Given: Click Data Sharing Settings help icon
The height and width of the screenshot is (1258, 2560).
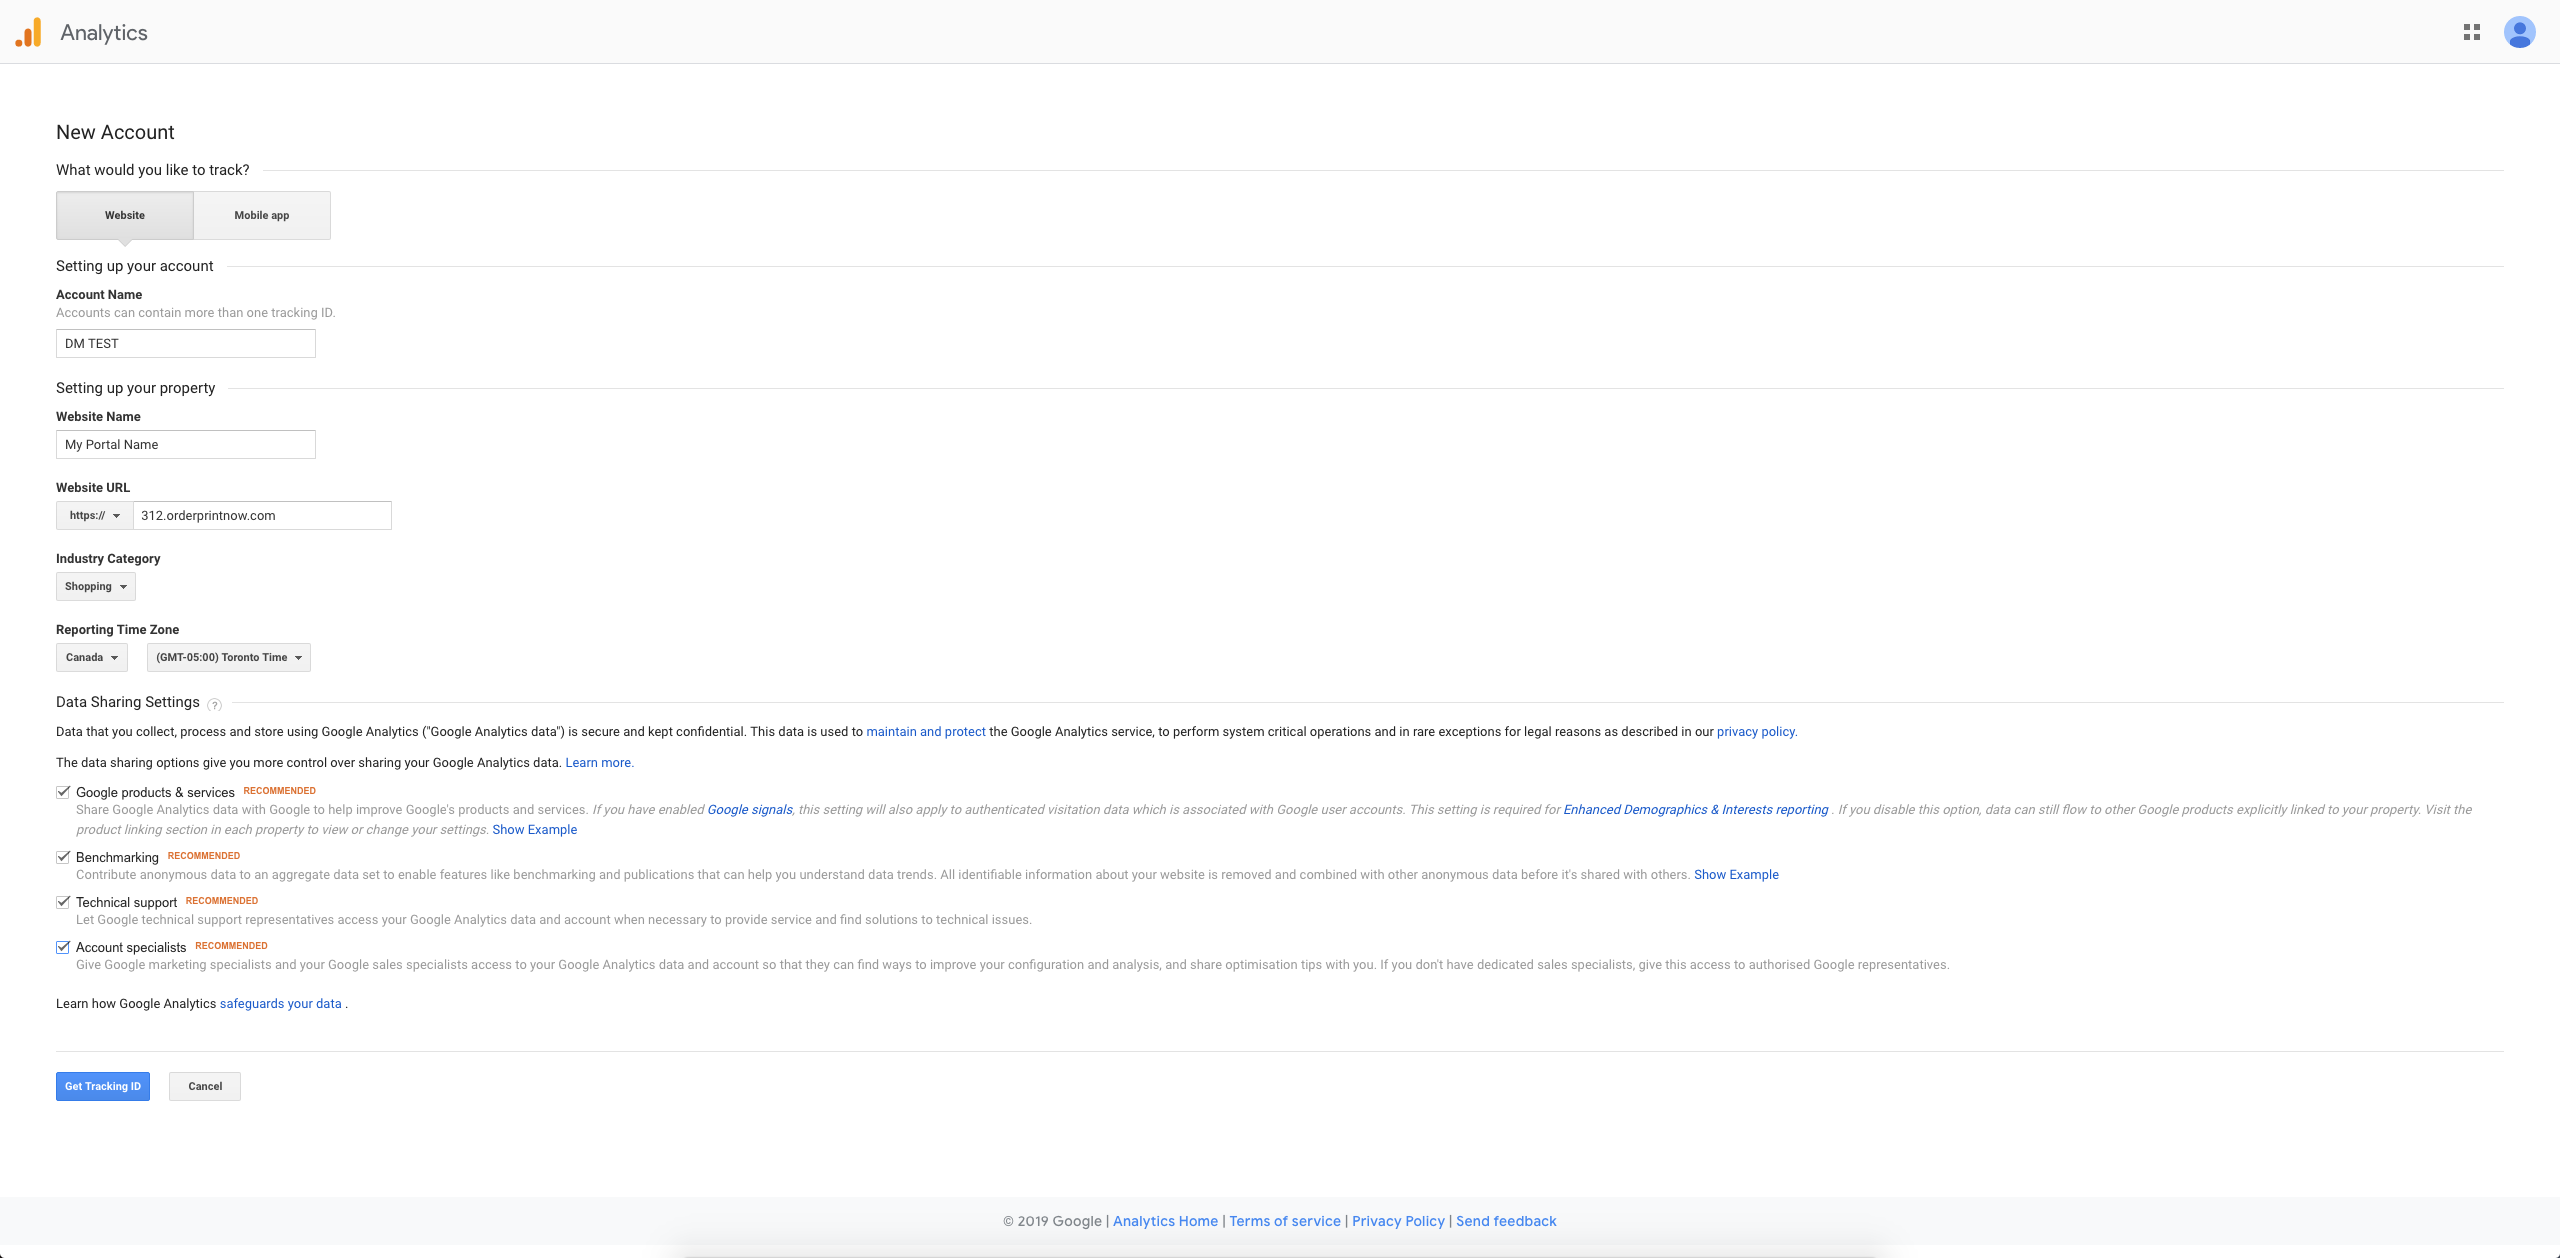Looking at the screenshot, I should click(214, 705).
